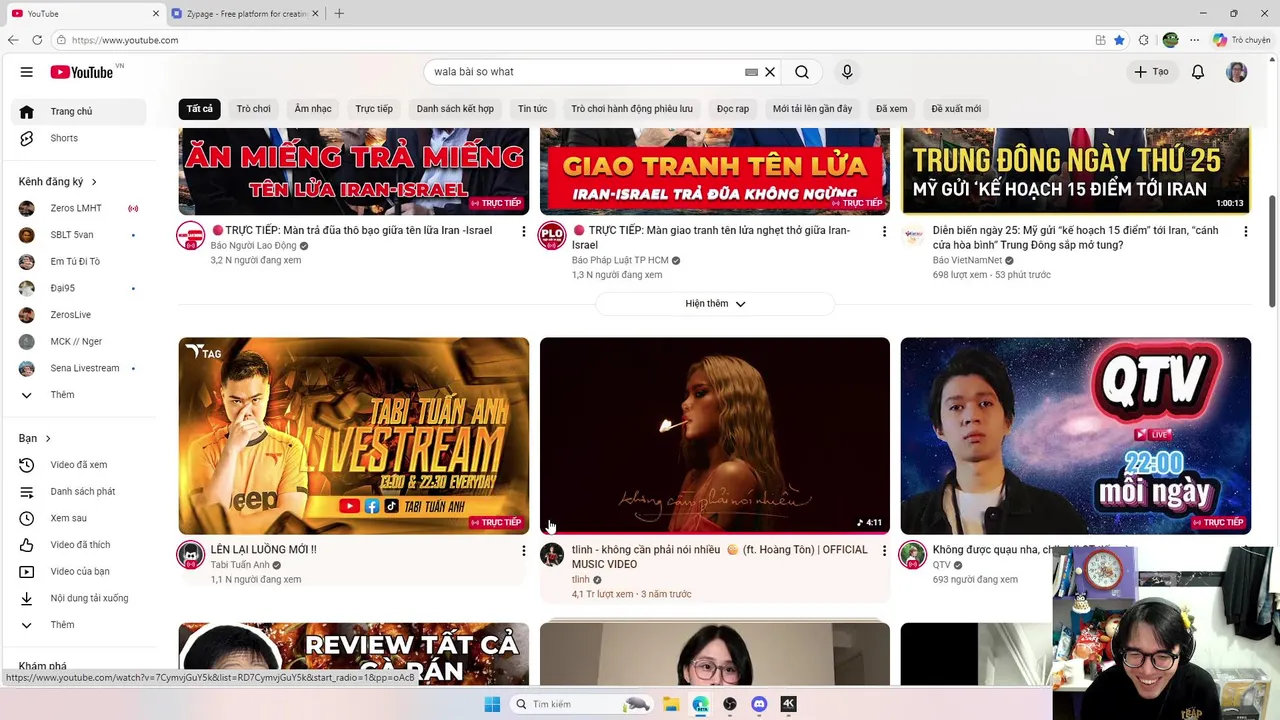Open Zeros LMHT channel
1280x720 pixels.
point(78,208)
